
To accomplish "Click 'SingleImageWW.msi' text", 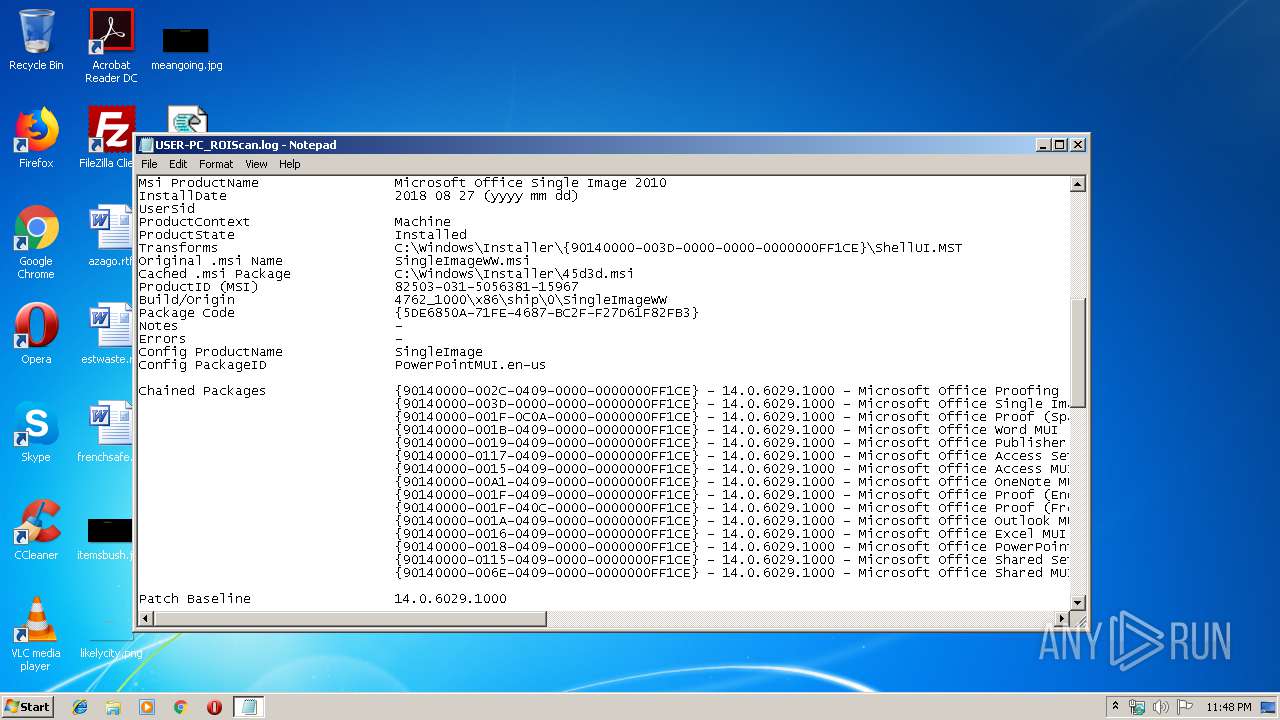I will 462,261.
